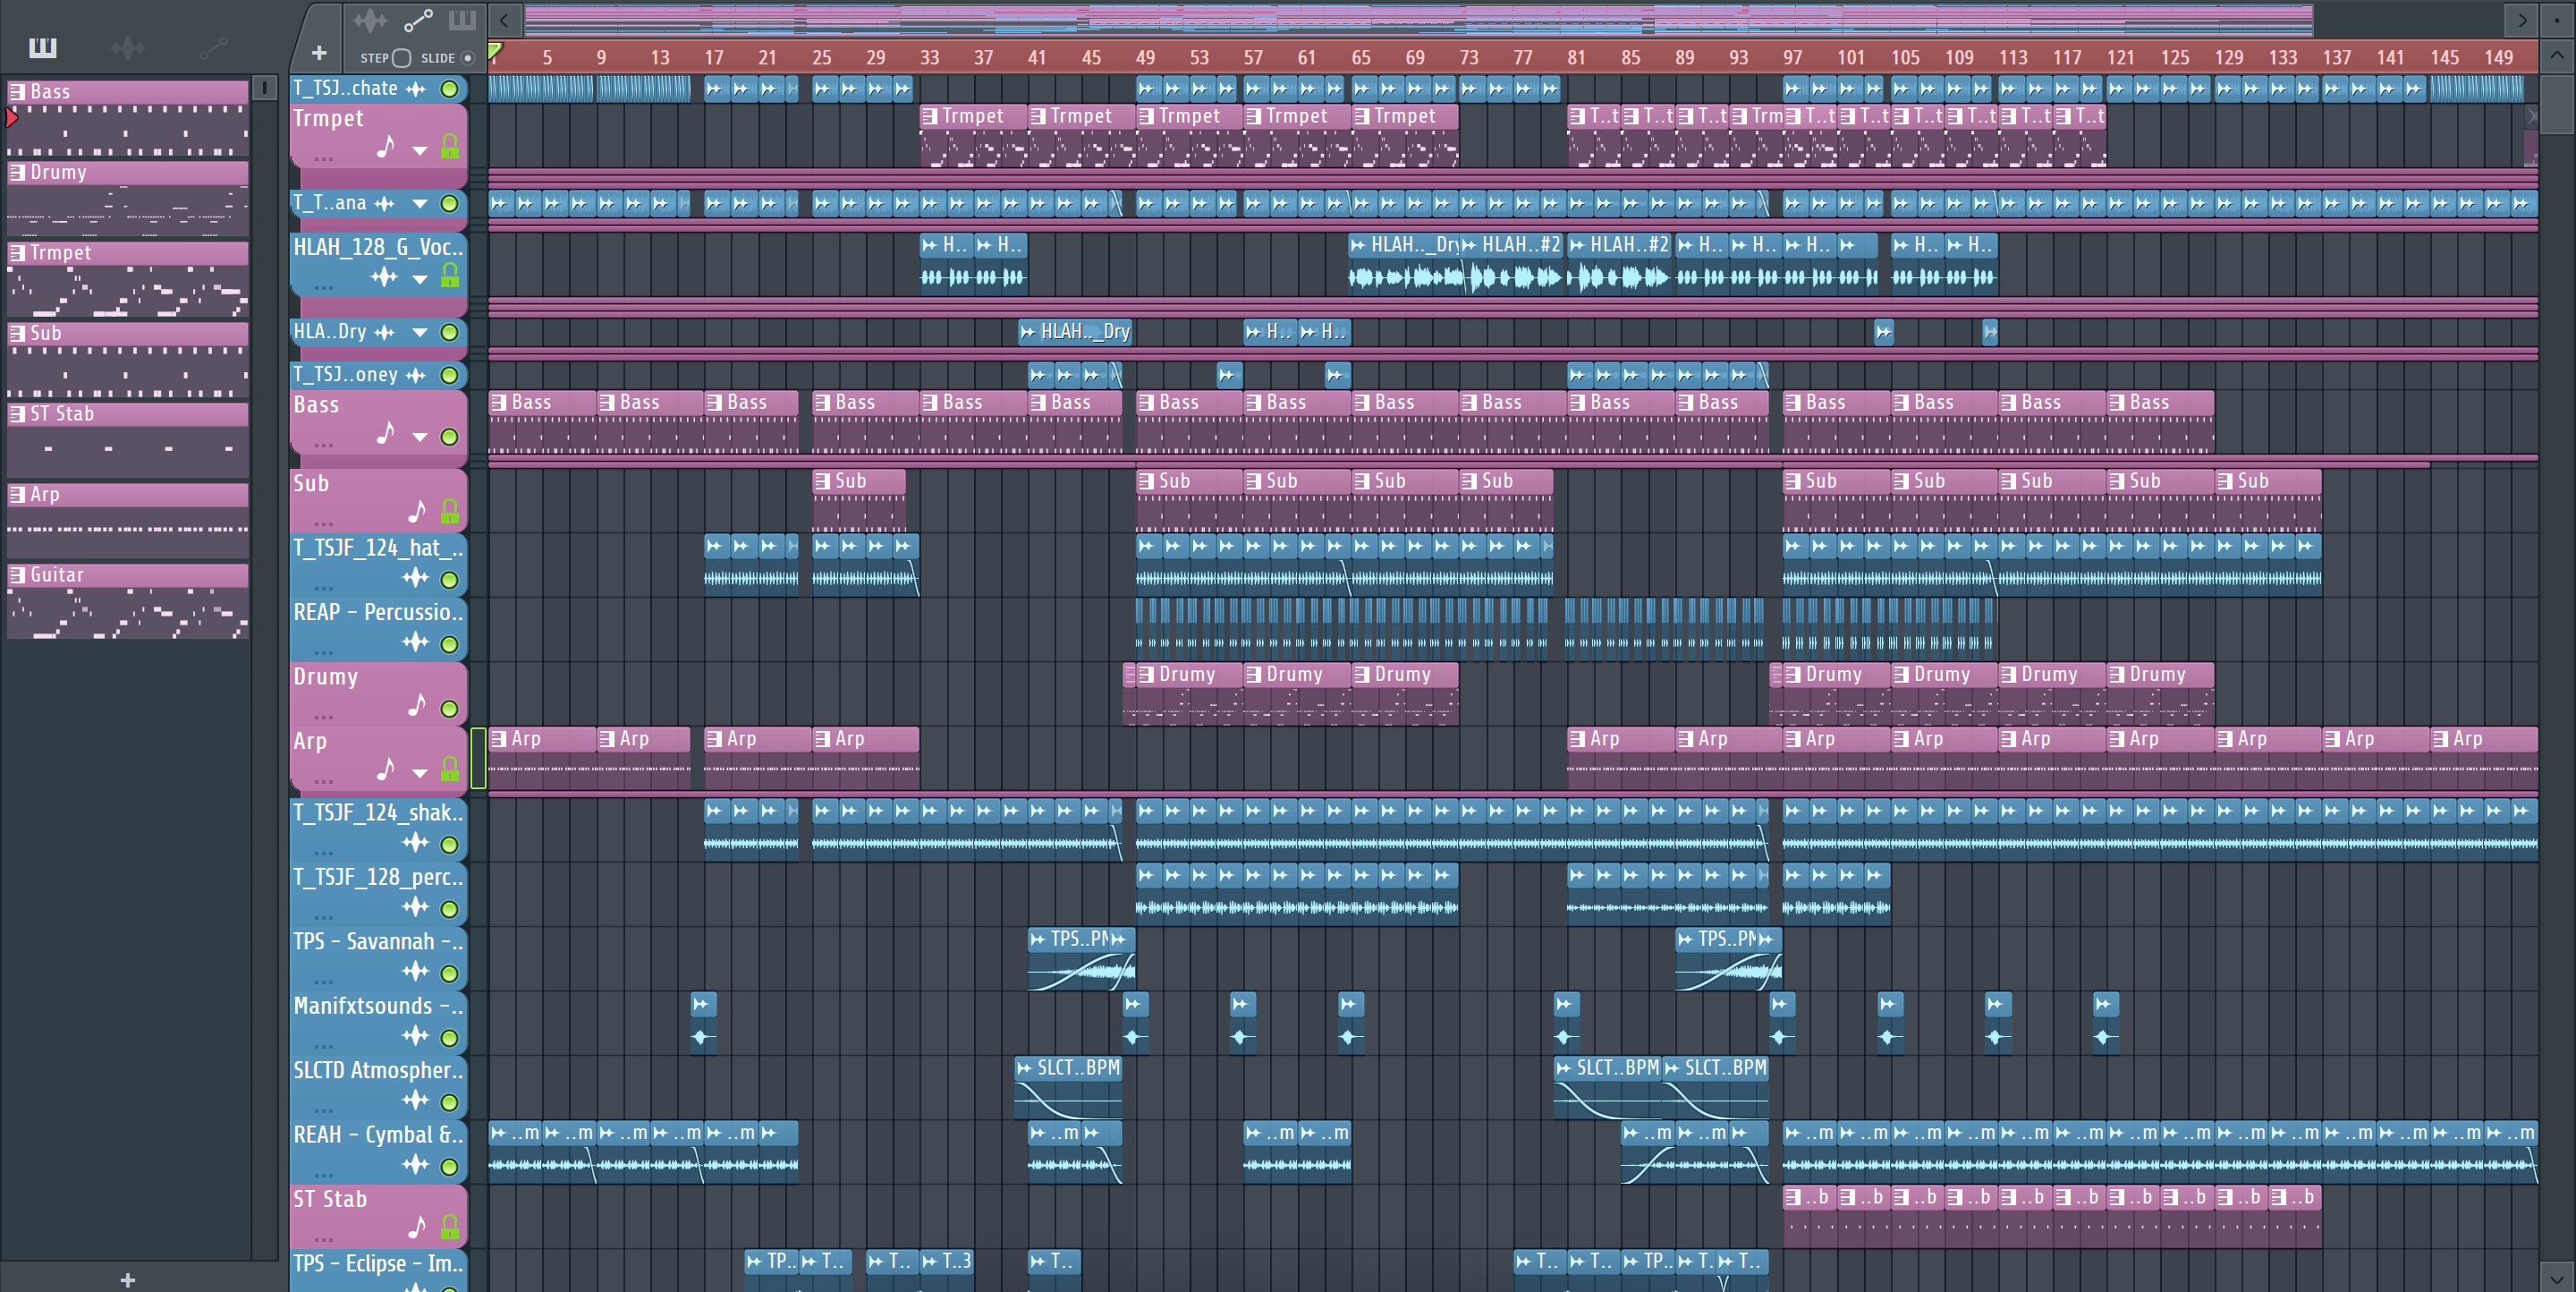Open the HLA..Dry track dropdown arrow
2576x1292 pixels.
pyautogui.click(x=420, y=332)
